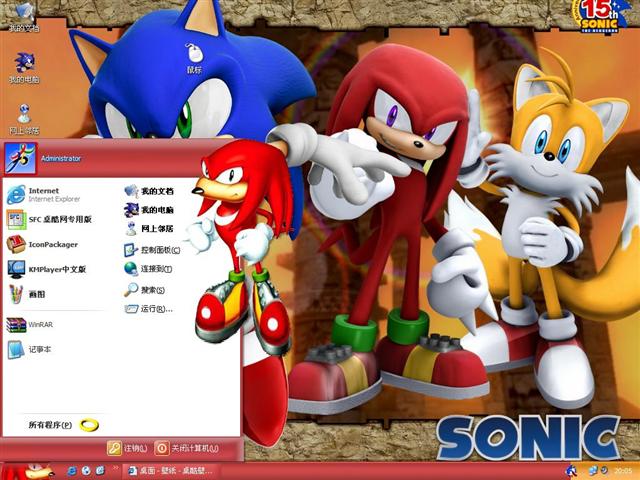The height and width of the screenshot is (480, 640).
Task: Open the 我的文档 desktop icon
Action: pyautogui.click(x=24, y=17)
